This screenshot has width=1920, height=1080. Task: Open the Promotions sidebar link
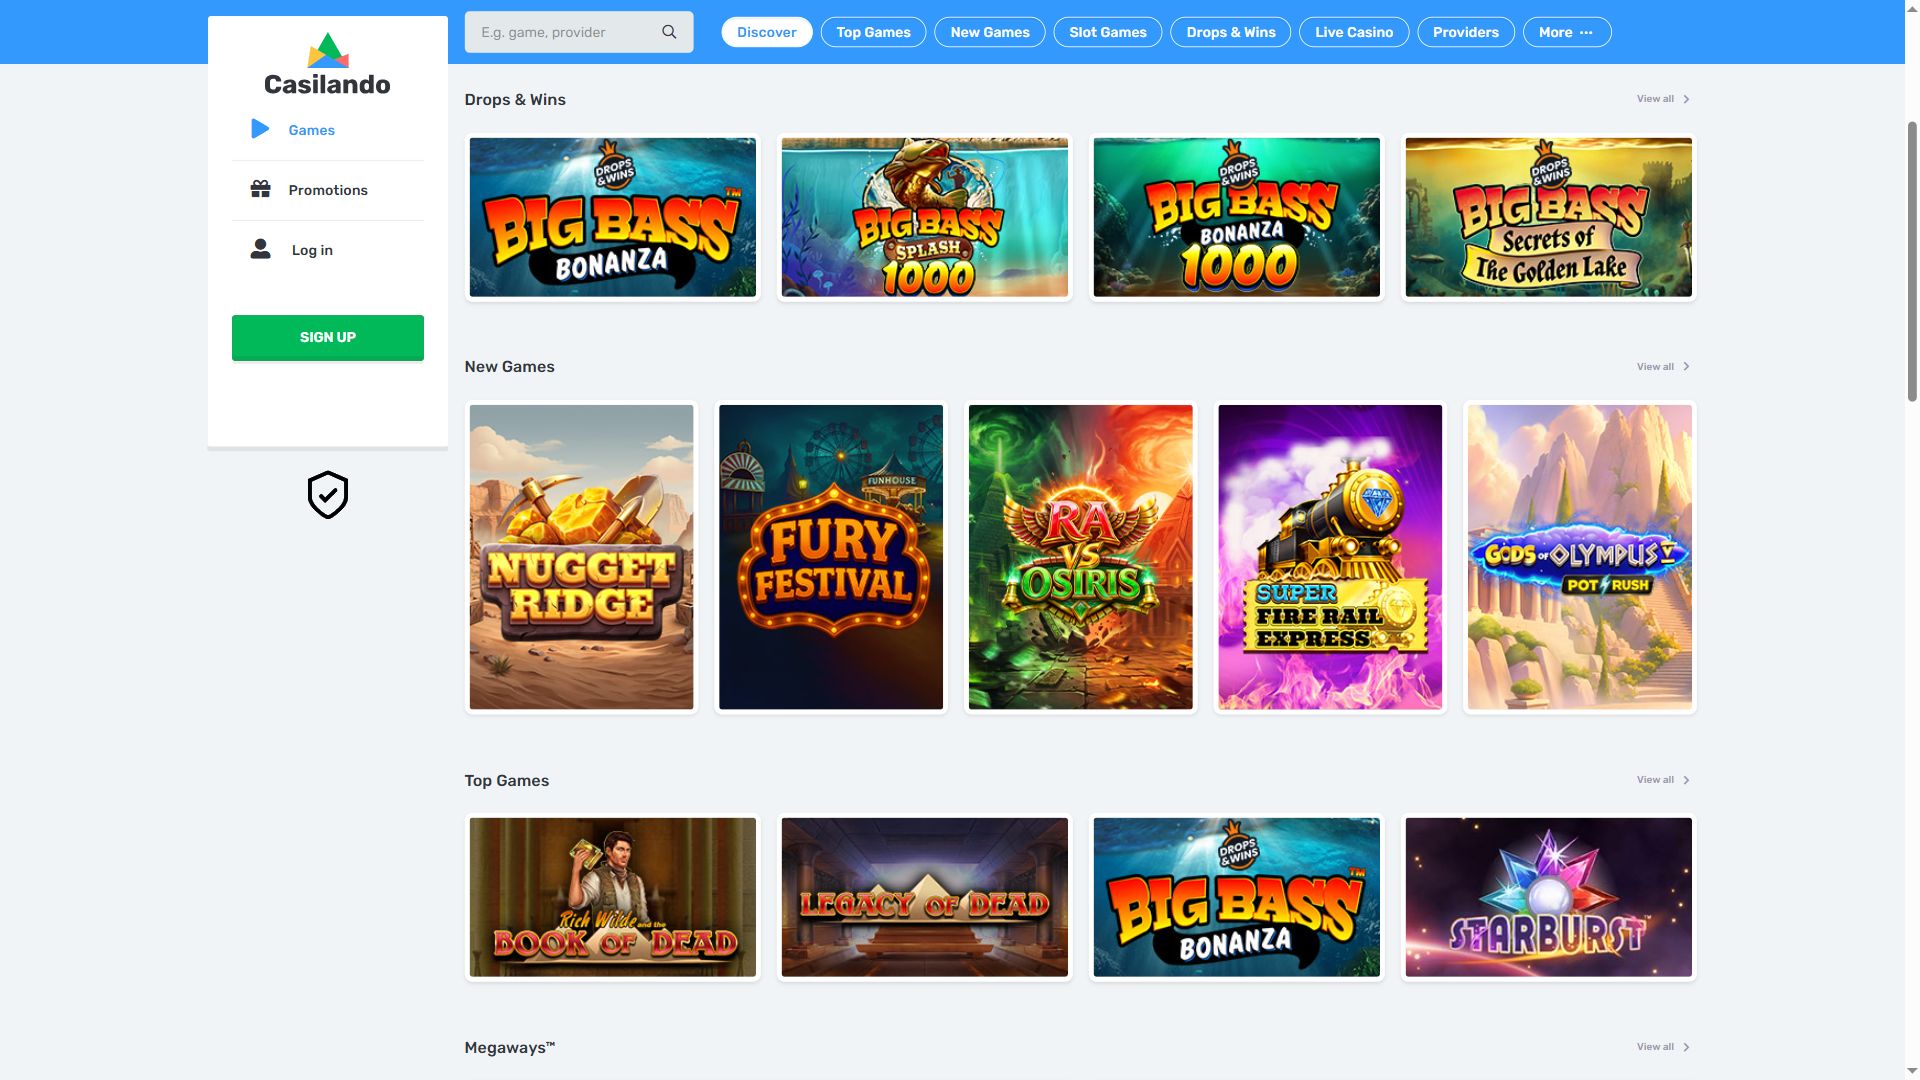[328, 190]
